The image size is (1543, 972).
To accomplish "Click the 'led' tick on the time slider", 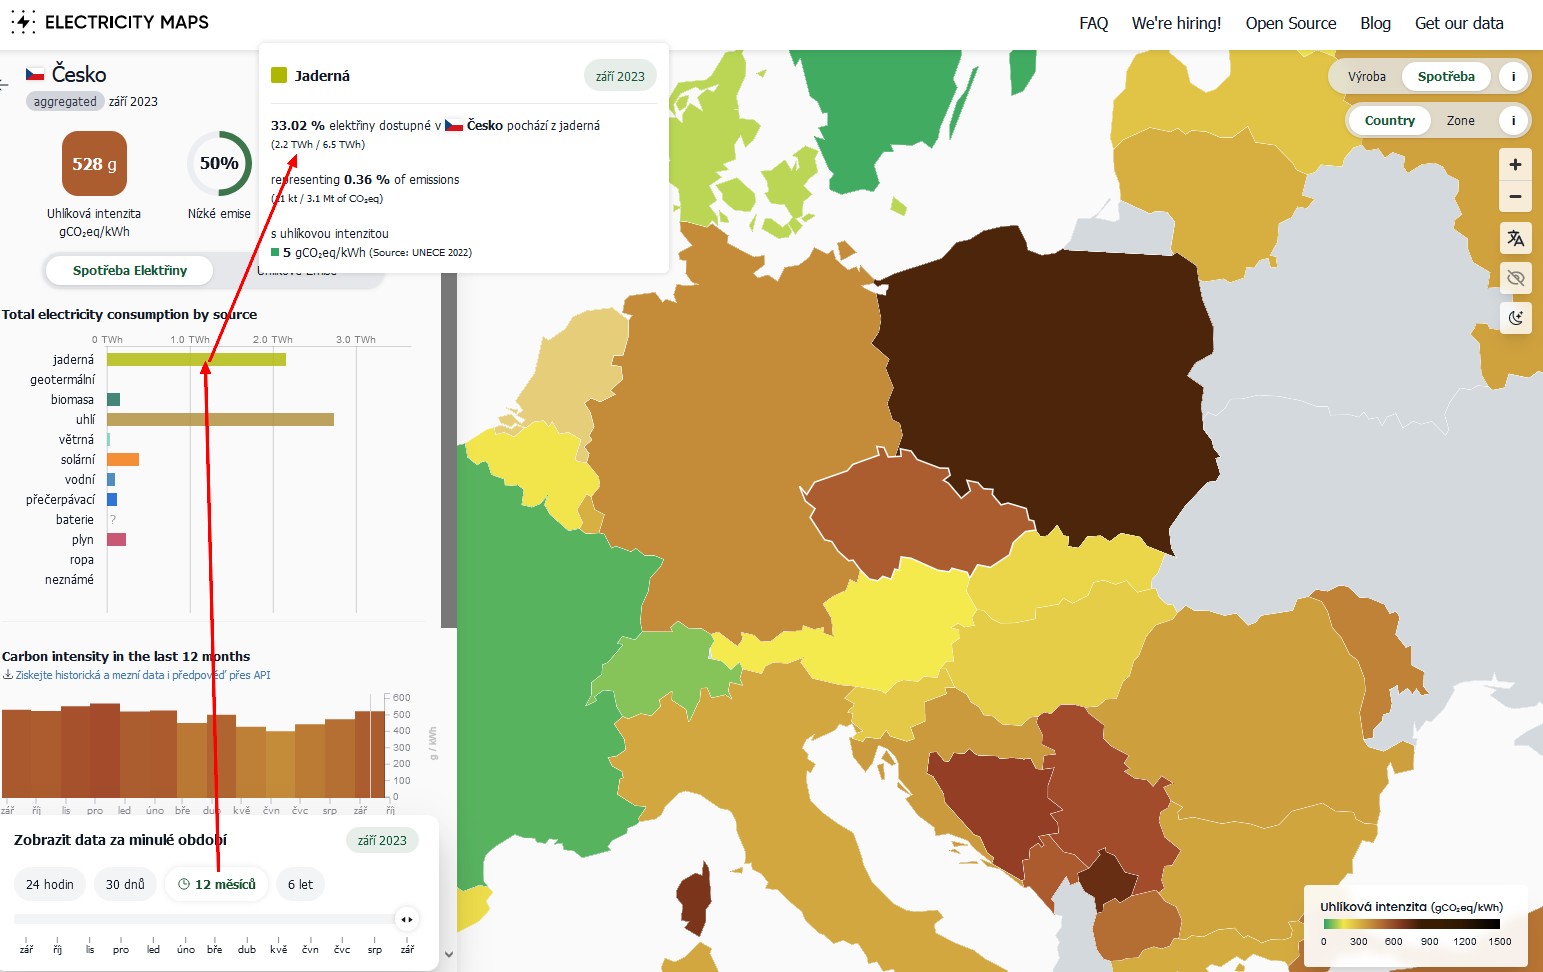I will tap(153, 949).
